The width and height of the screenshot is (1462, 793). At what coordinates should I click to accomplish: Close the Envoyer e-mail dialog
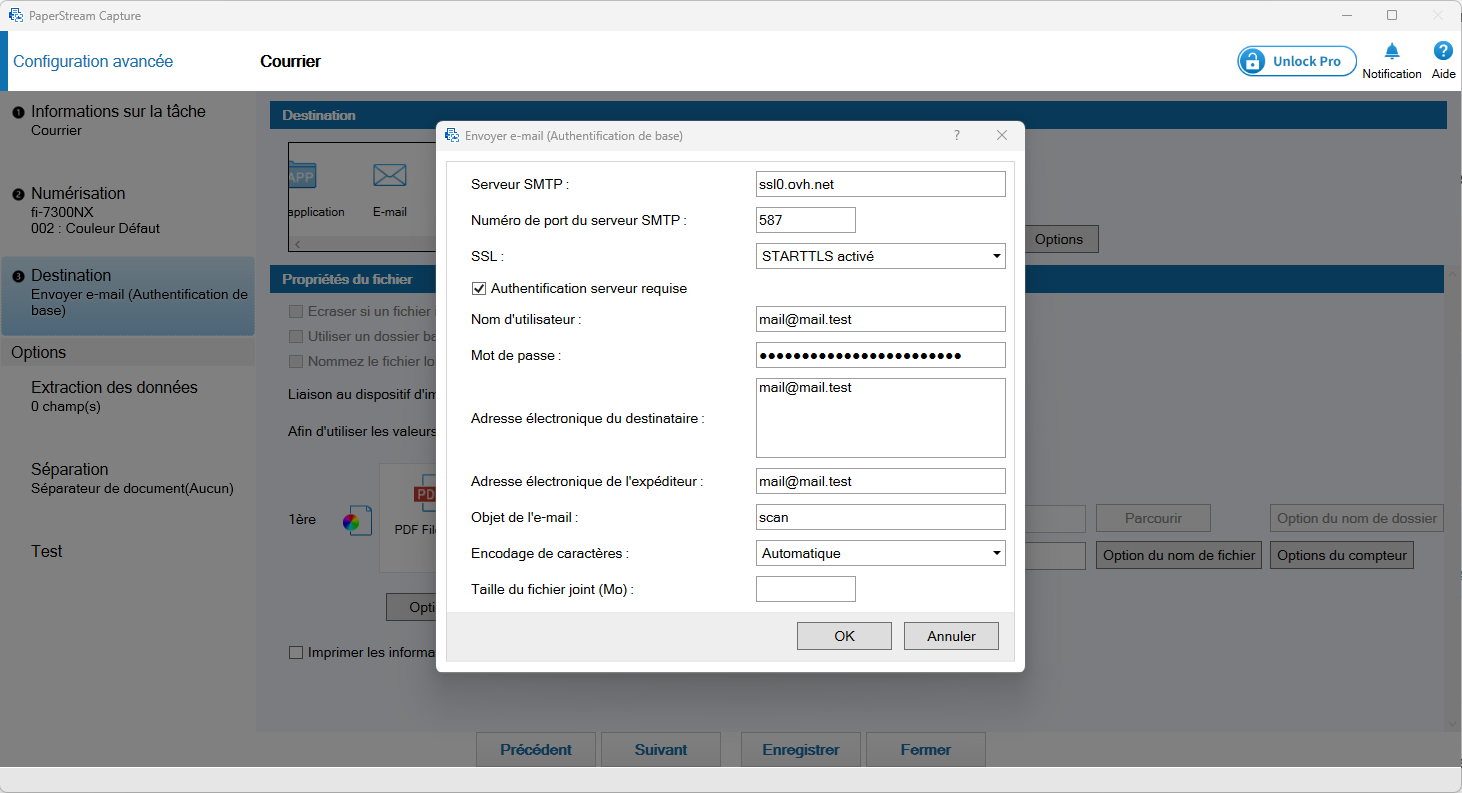click(1002, 135)
